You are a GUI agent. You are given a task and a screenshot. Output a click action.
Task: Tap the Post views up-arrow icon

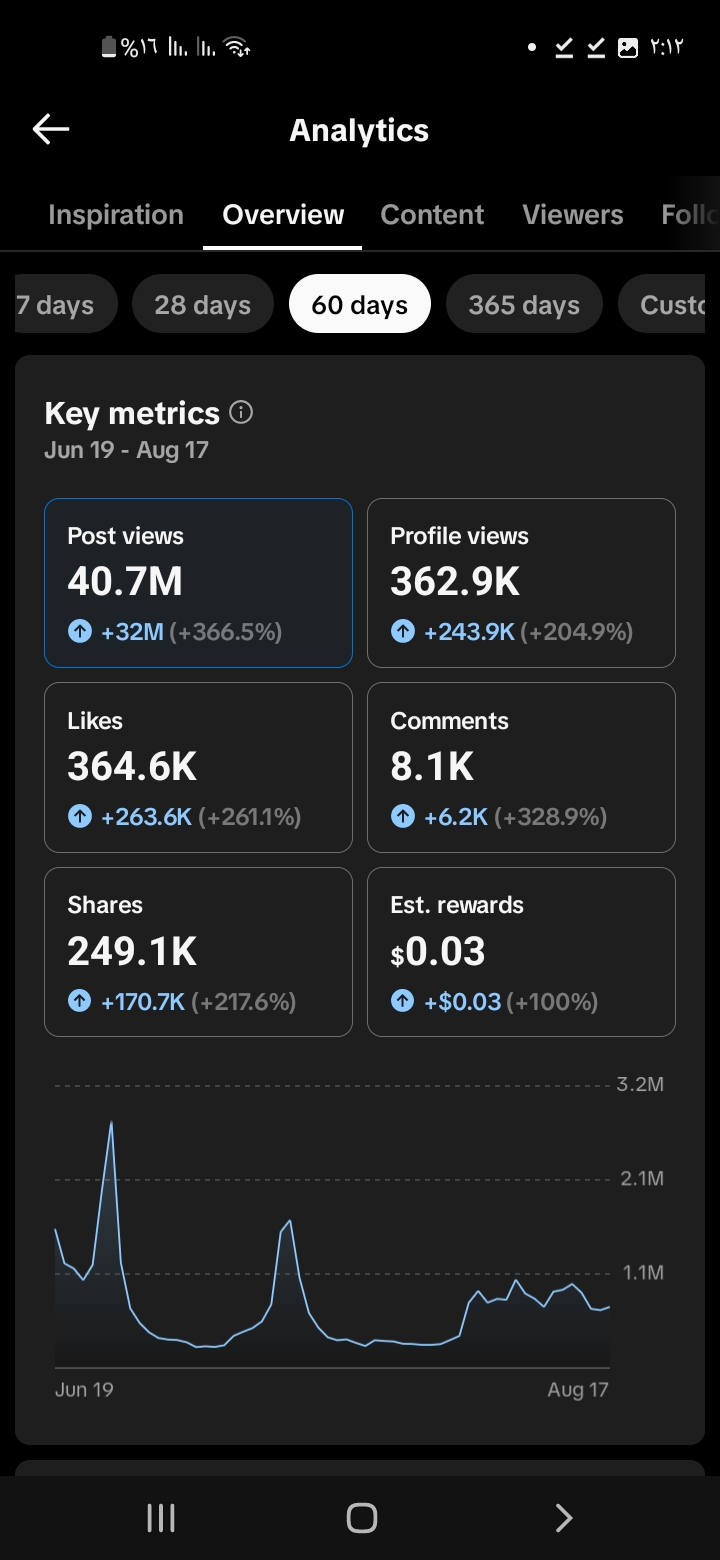pos(79,632)
